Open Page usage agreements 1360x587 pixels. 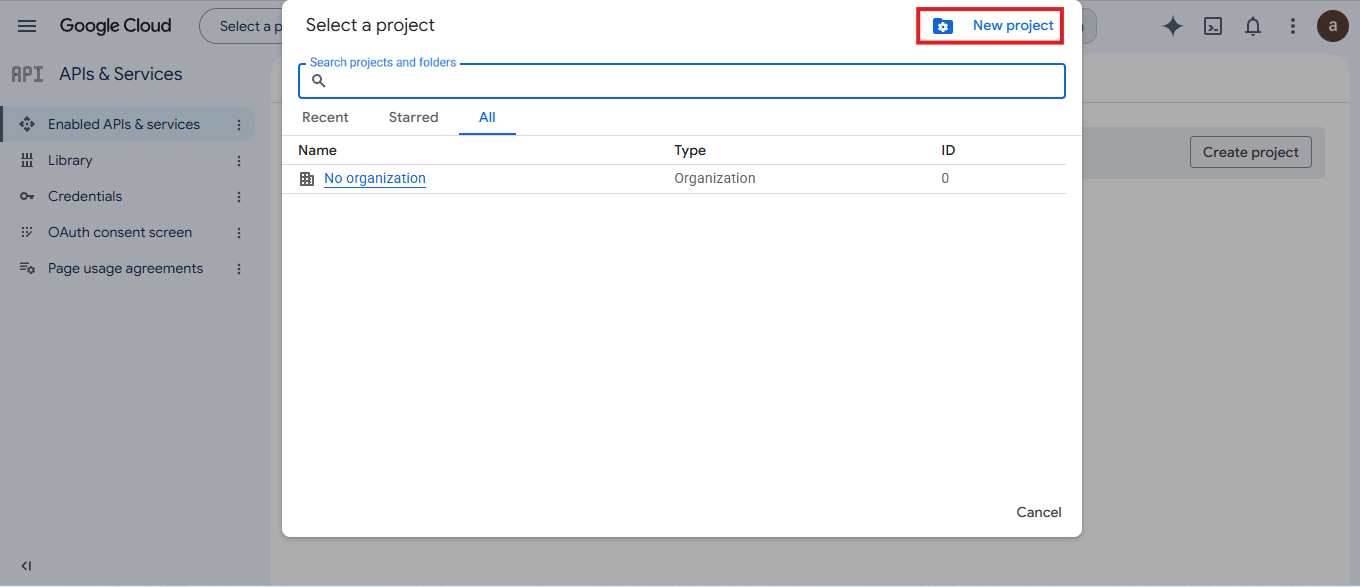tap(125, 268)
